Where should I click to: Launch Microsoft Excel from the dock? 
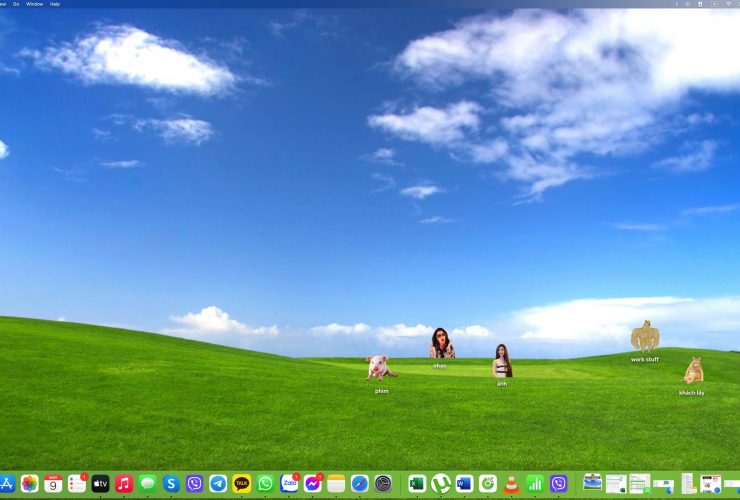tap(417, 484)
